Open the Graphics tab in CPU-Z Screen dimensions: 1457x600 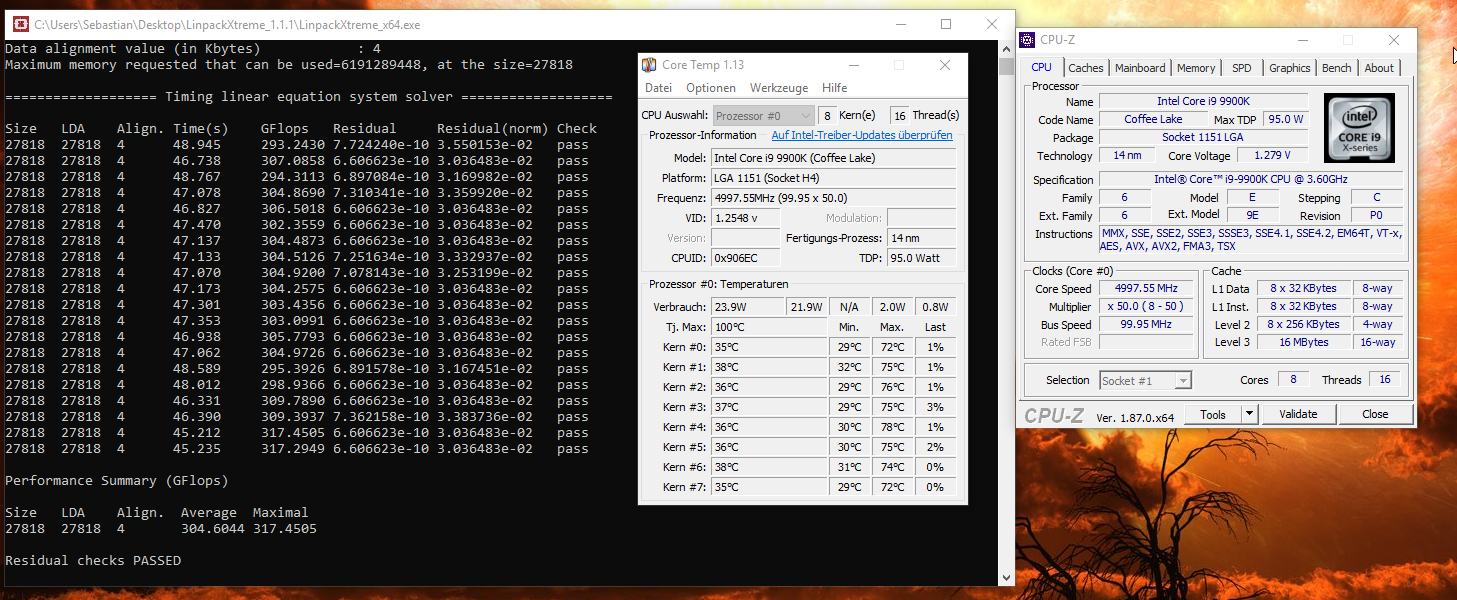(1289, 68)
